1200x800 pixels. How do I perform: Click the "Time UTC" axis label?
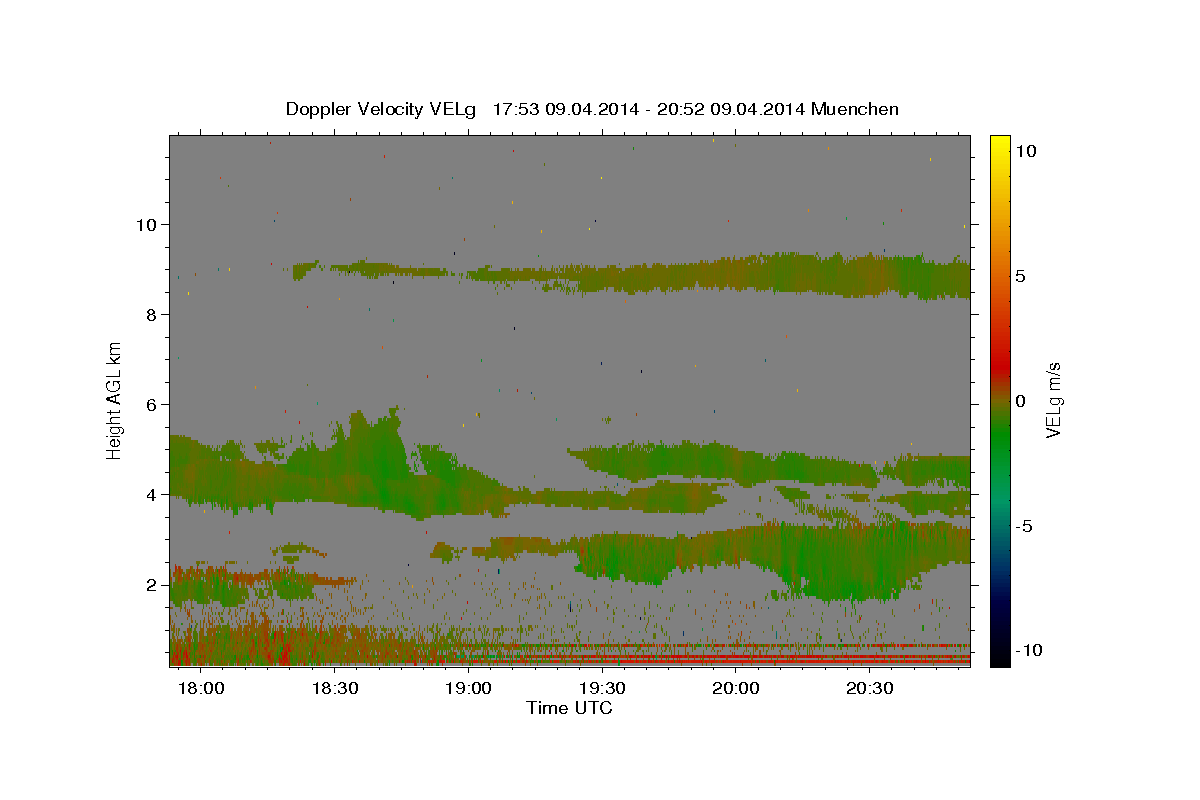(x=569, y=708)
